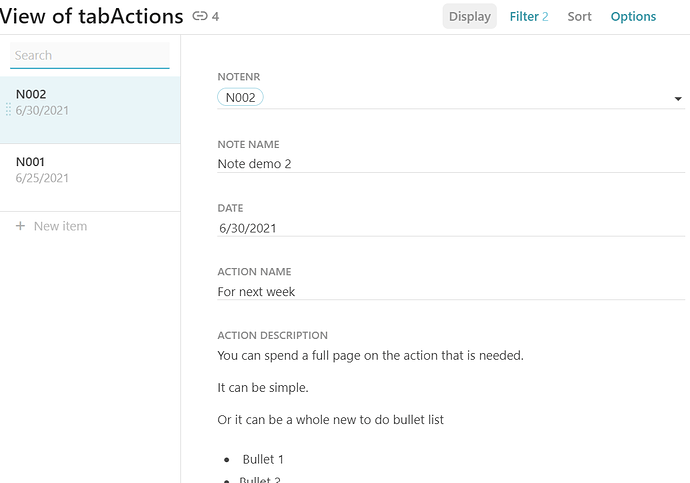Select the N001 record dated 6/25/2021
Screen dimensions: 690x483
coord(90,170)
